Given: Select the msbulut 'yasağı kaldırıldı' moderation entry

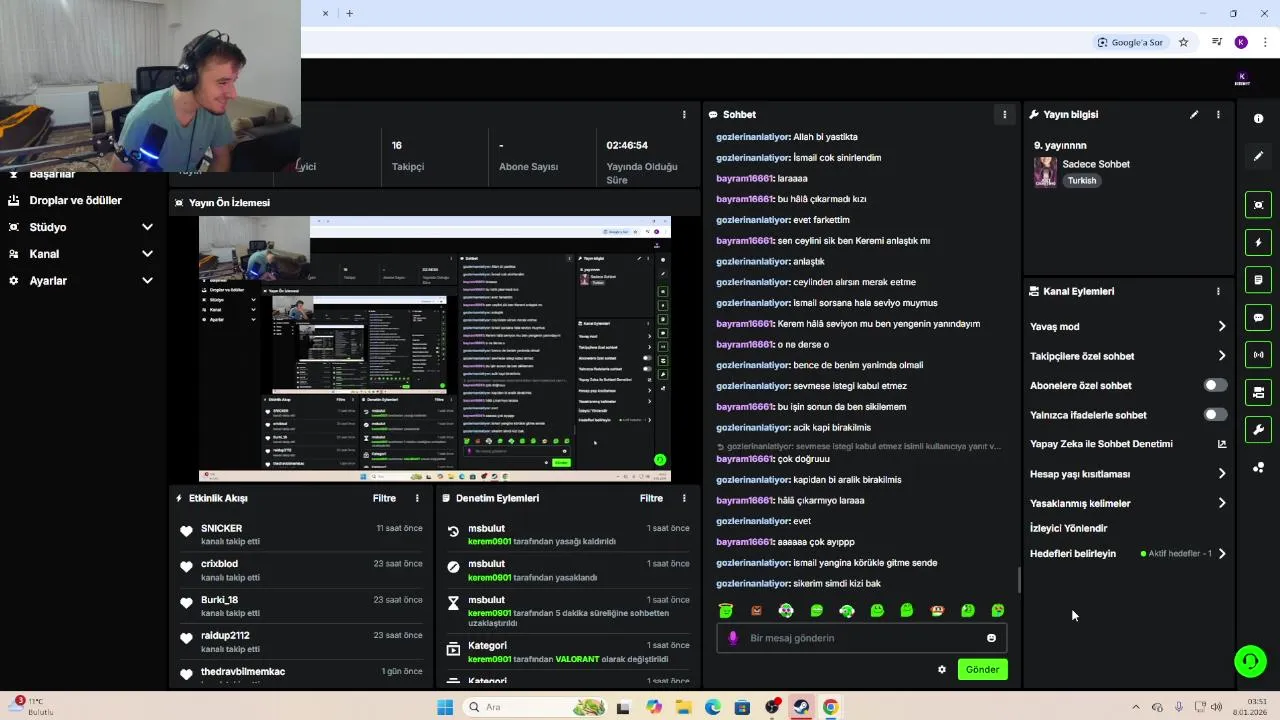Looking at the screenshot, I should coord(568,534).
